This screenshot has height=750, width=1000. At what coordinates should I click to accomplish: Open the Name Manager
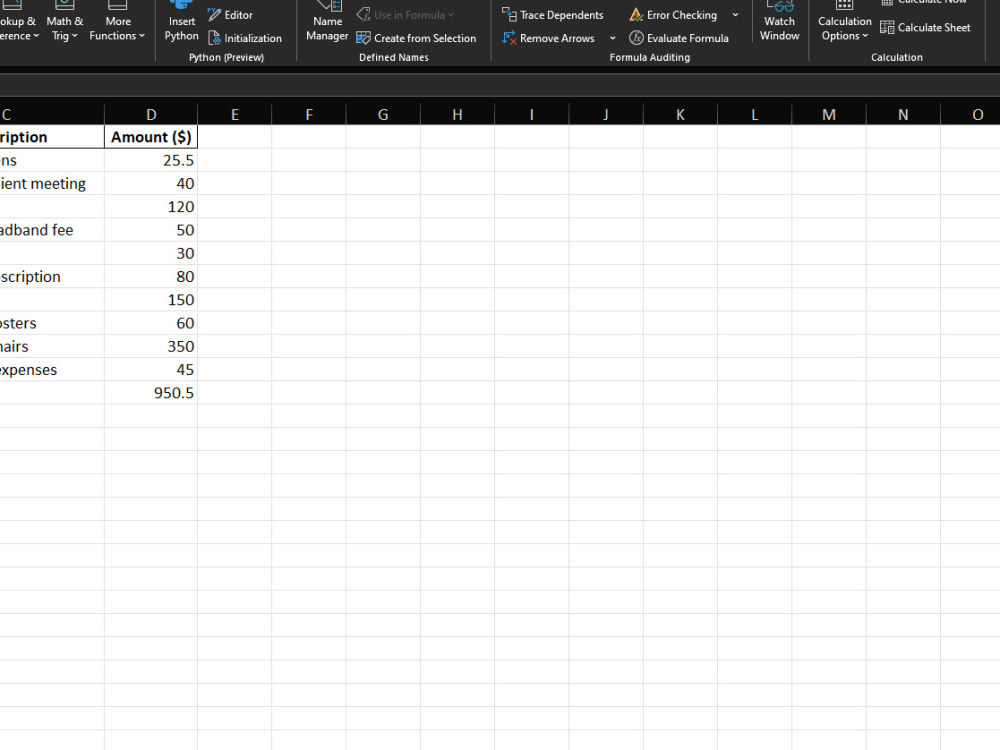327,22
